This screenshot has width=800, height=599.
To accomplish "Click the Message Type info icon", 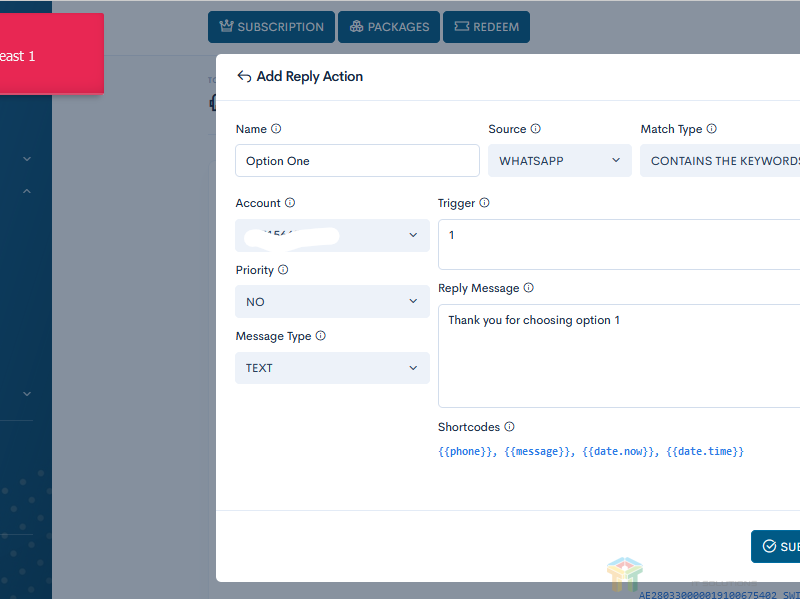I will (x=321, y=336).
